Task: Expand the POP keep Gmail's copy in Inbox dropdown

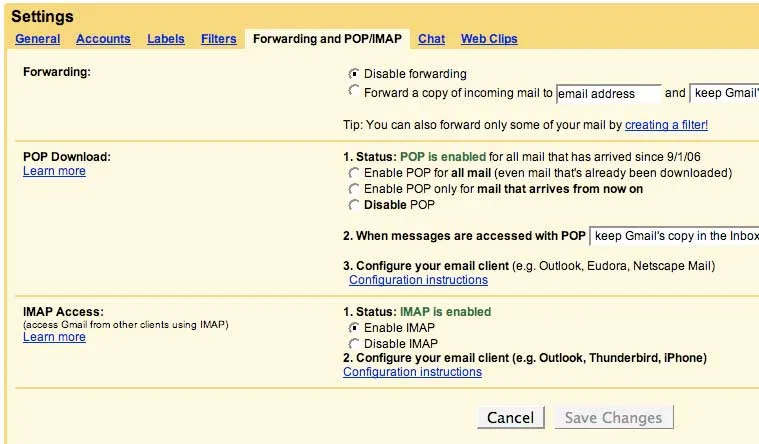Action: pyautogui.click(x=675, y=236)
